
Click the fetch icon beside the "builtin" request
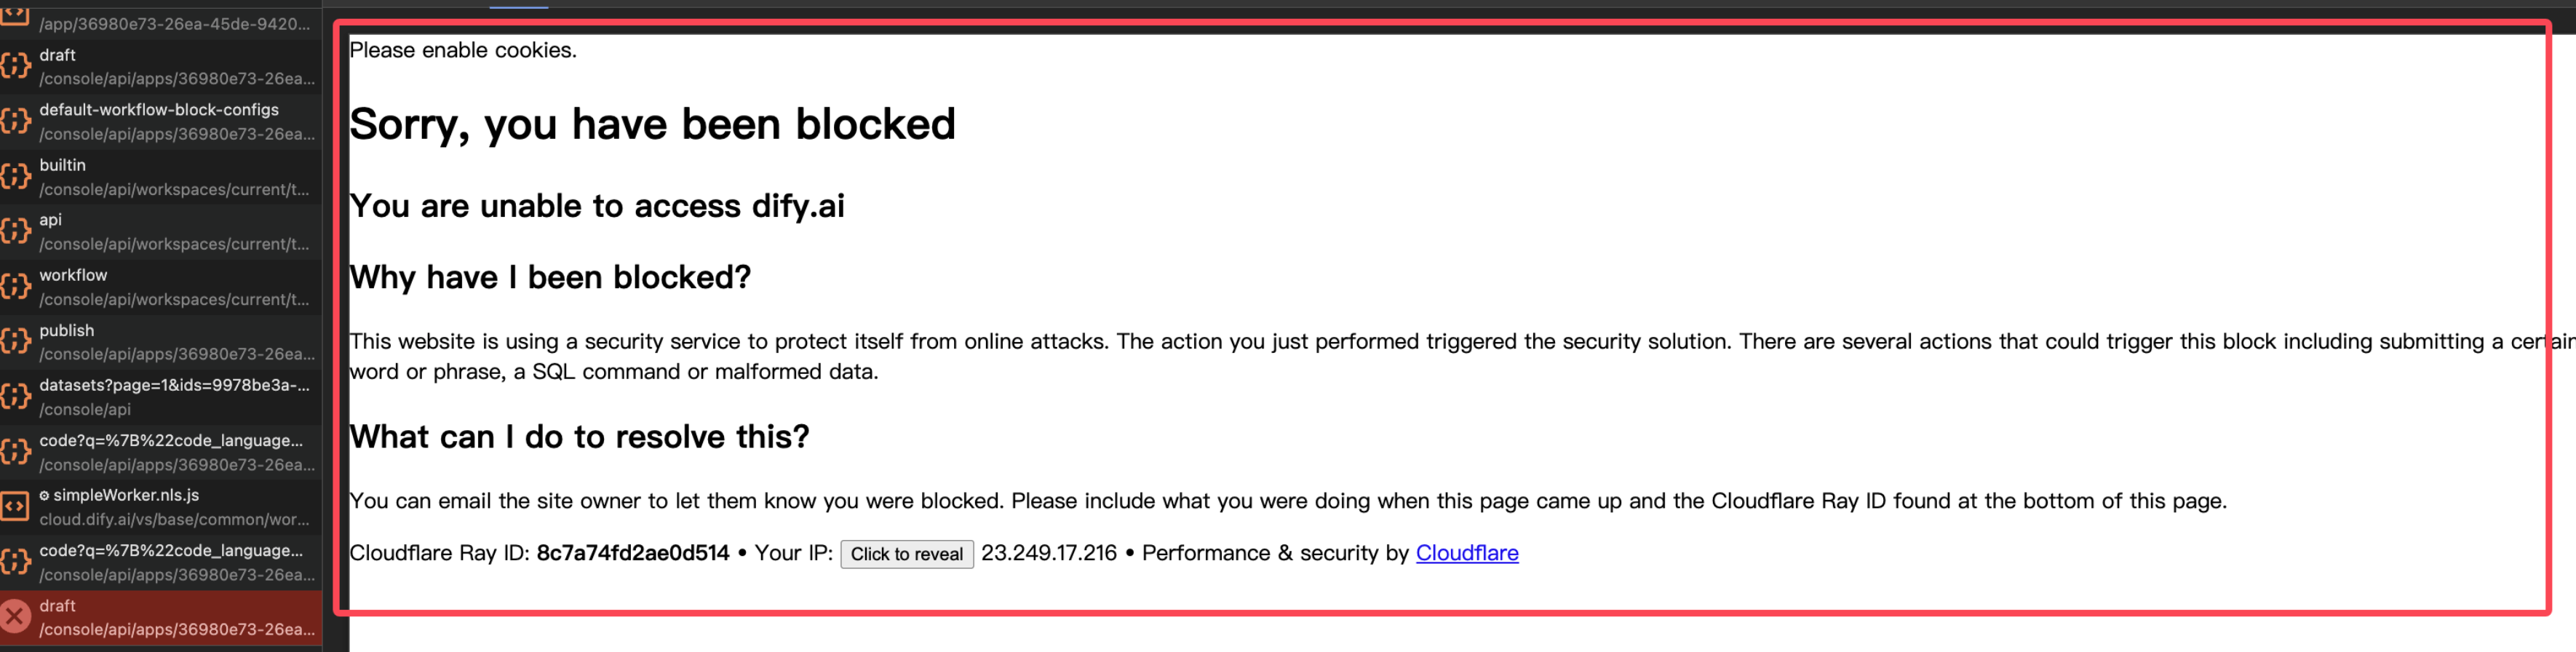[16, 177]
